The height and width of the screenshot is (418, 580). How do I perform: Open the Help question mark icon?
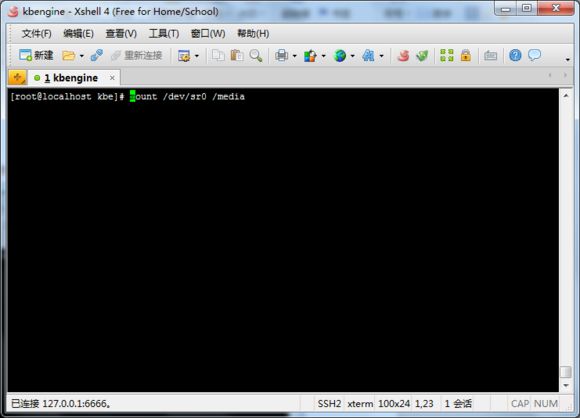click(x=515, y=55)
